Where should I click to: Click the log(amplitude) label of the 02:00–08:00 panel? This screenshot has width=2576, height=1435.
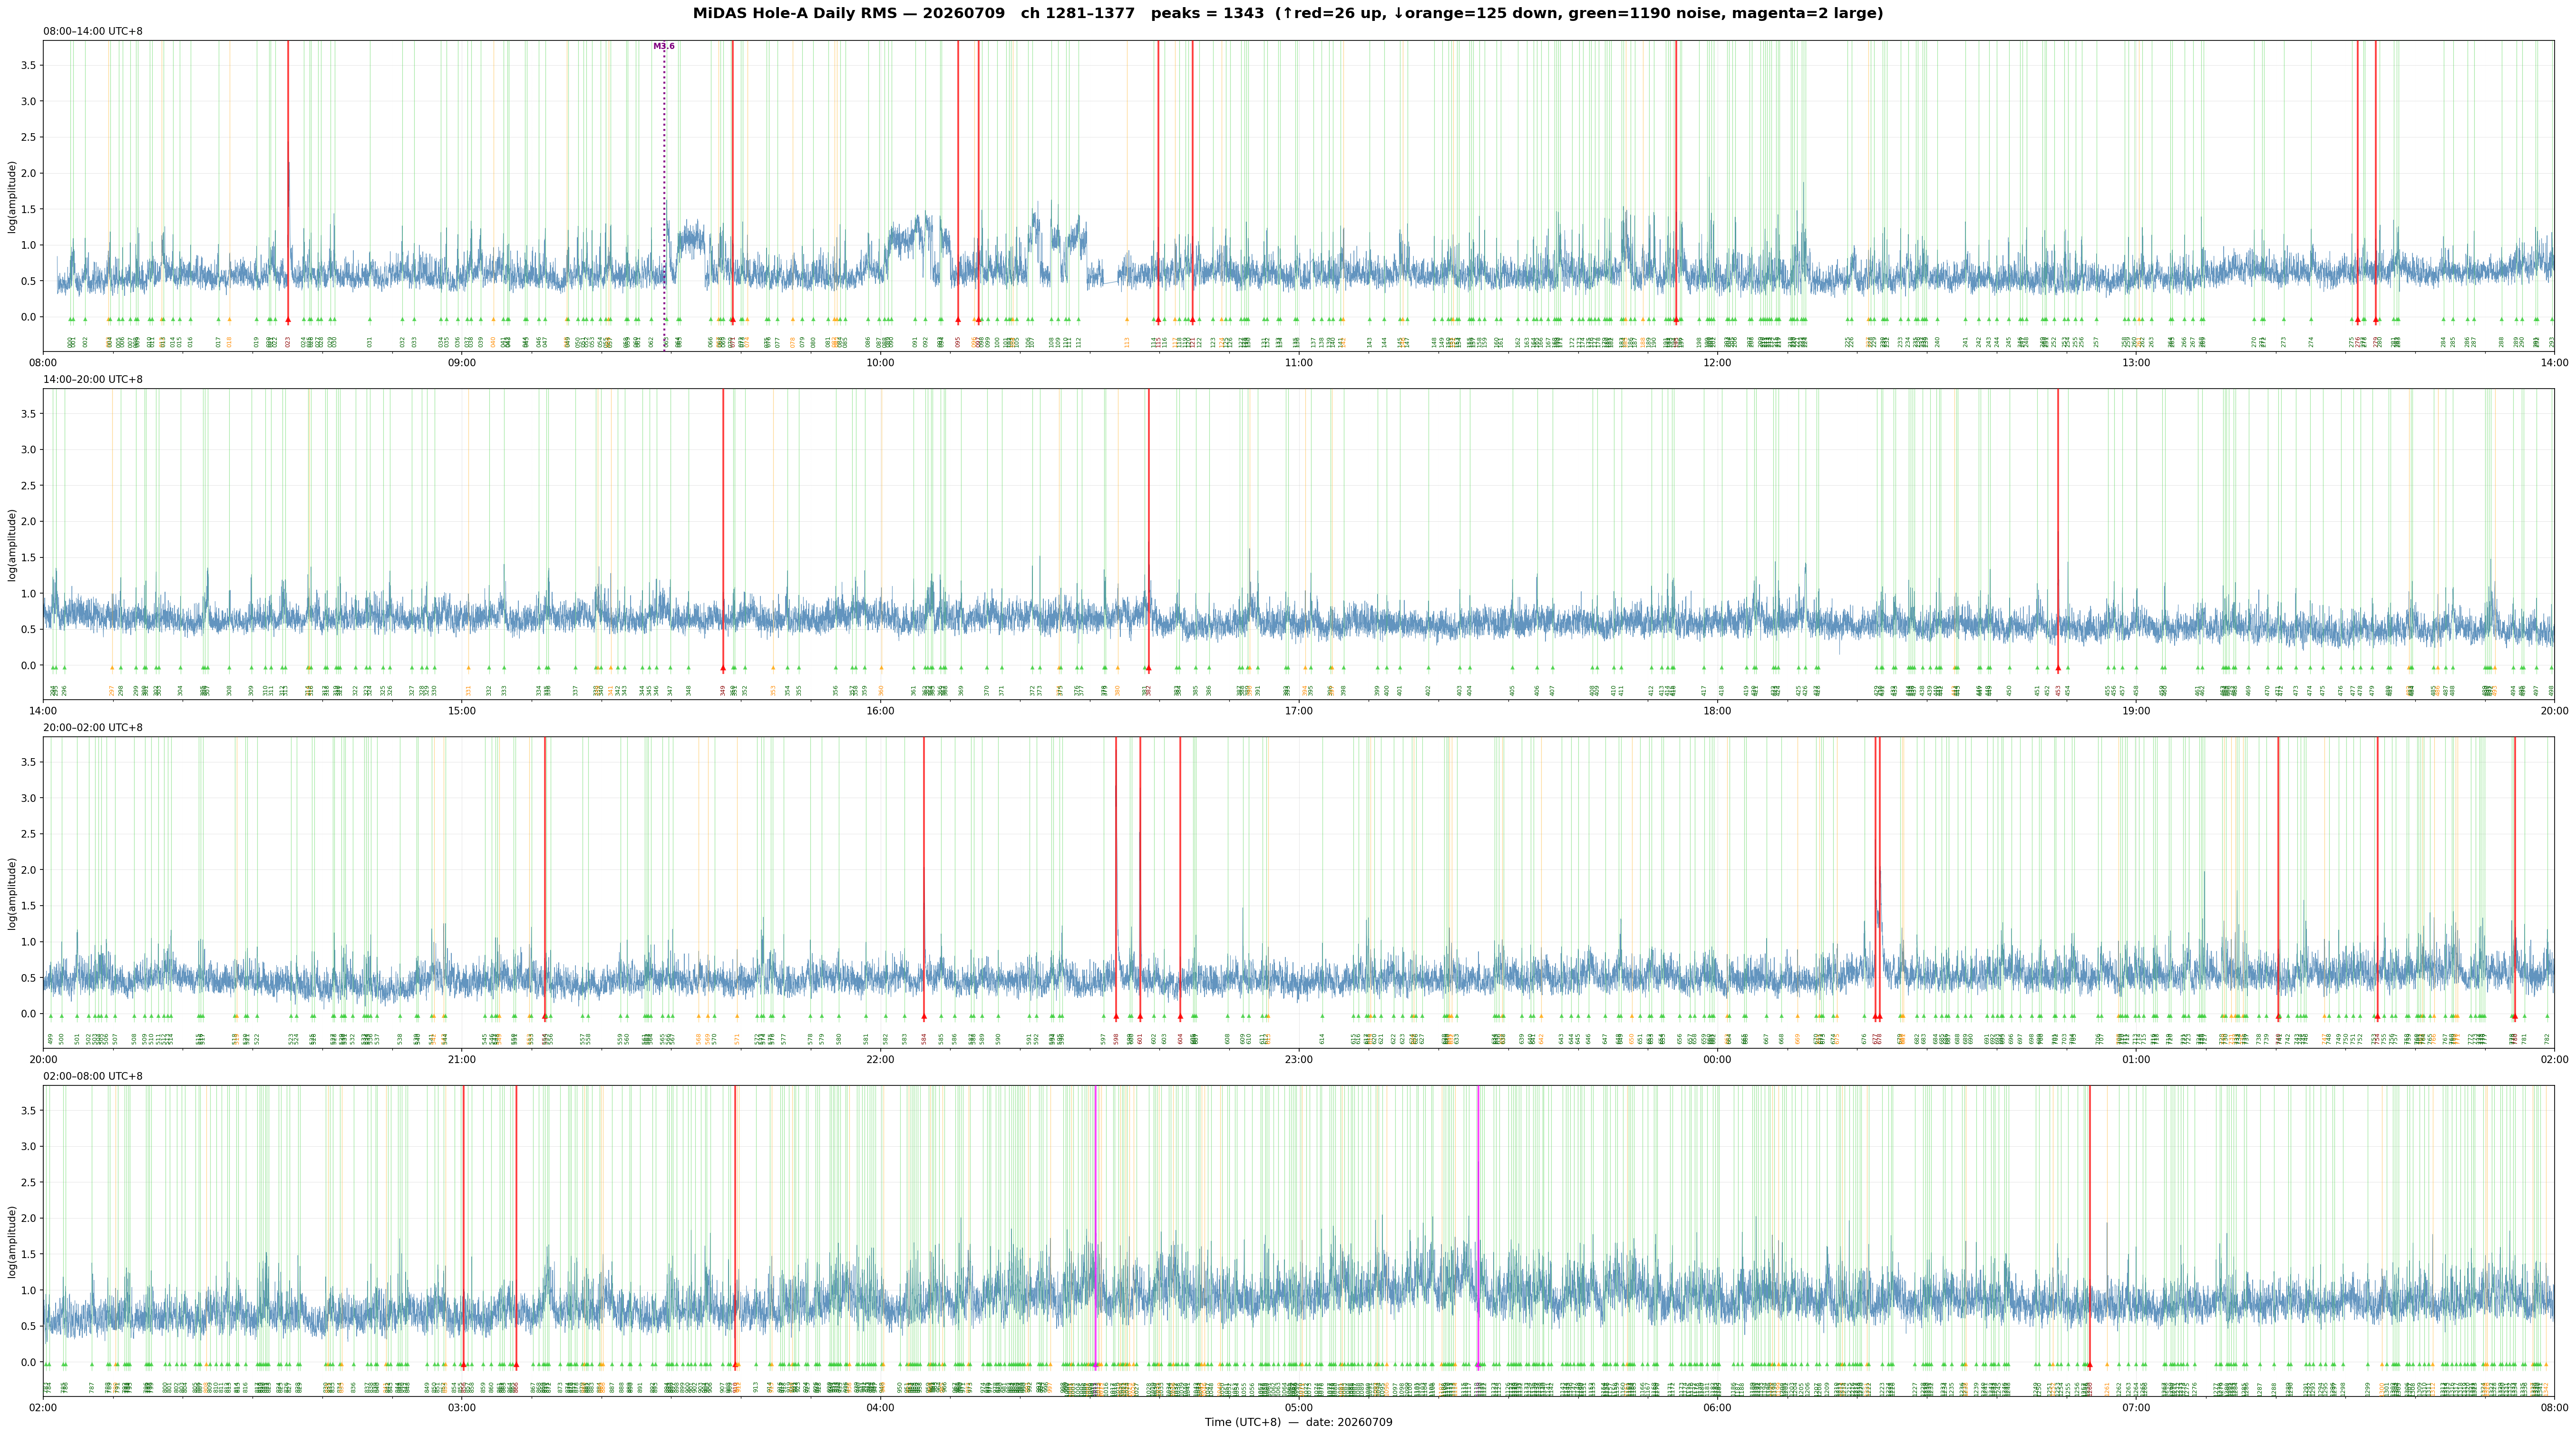(13, 1242)
